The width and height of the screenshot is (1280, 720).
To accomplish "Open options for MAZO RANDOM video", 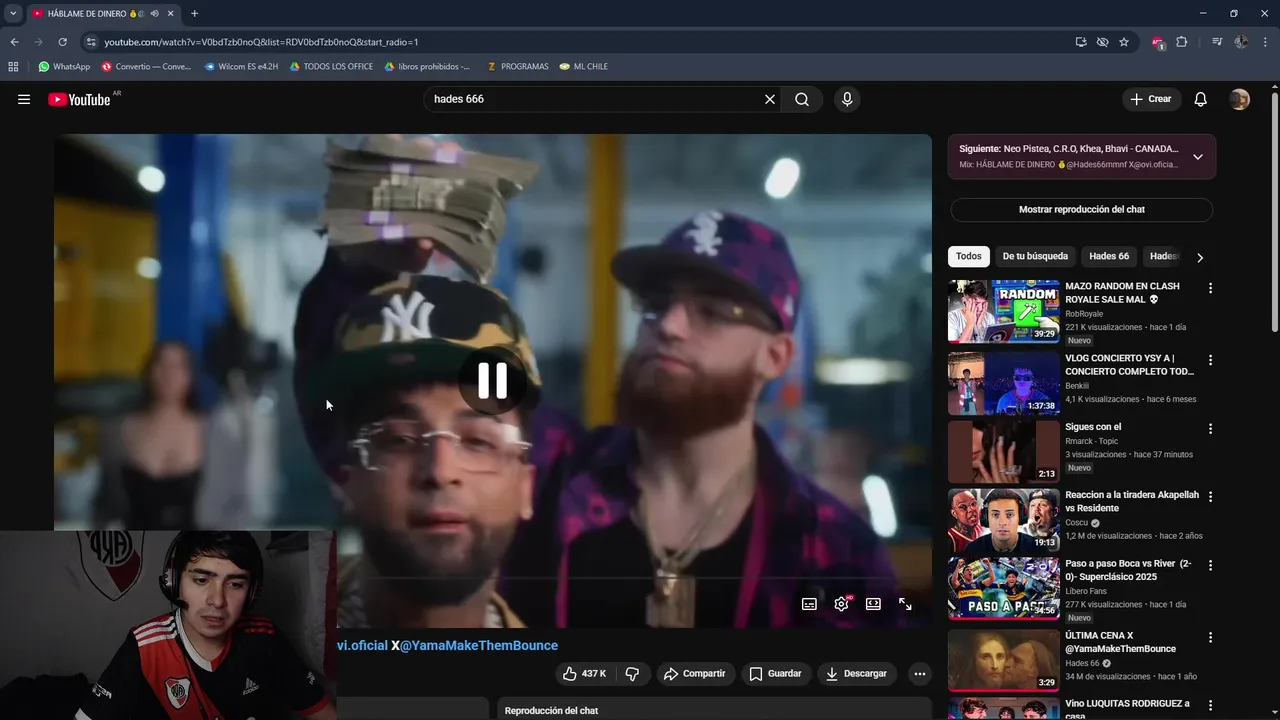I will coord(1210,288).
